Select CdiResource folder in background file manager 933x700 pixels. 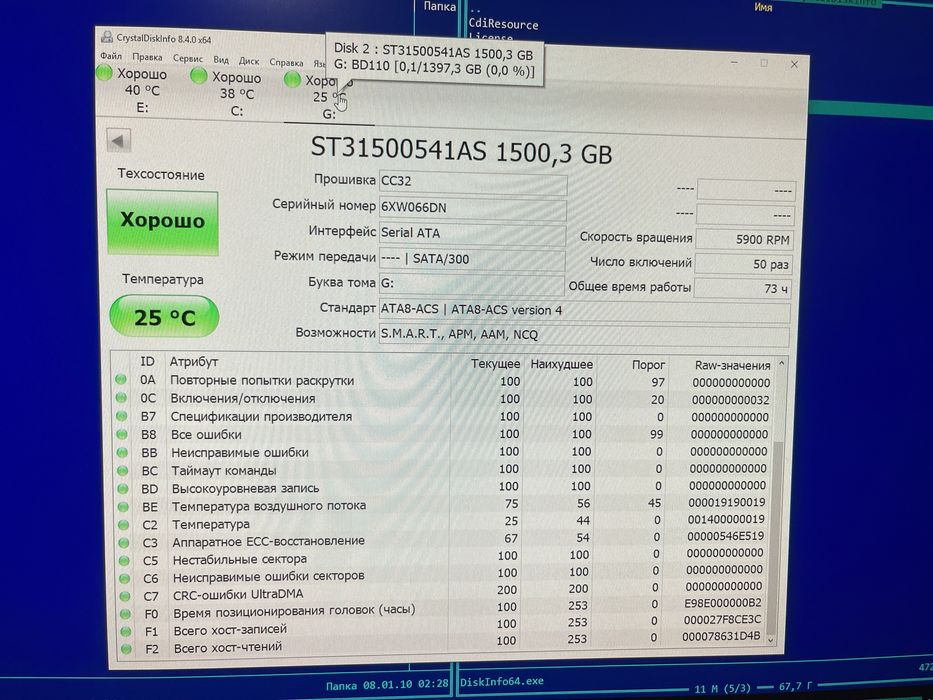click(503, 24)
